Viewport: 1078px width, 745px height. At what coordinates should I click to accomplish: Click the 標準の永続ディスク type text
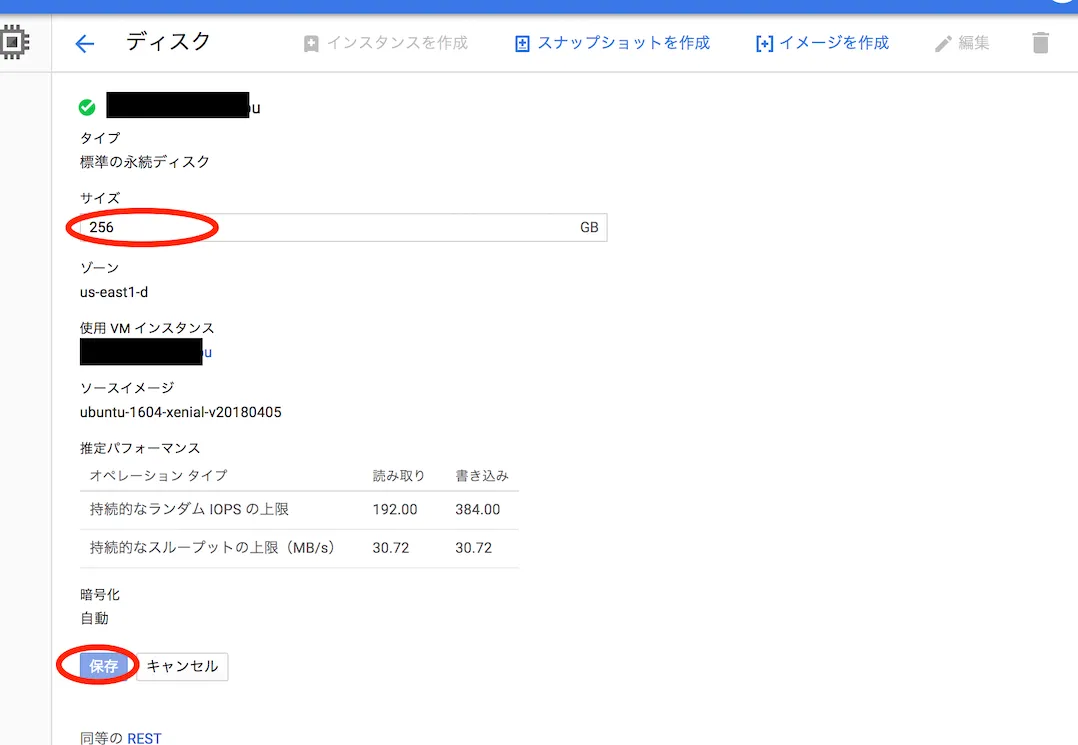[x=145, y=162]
